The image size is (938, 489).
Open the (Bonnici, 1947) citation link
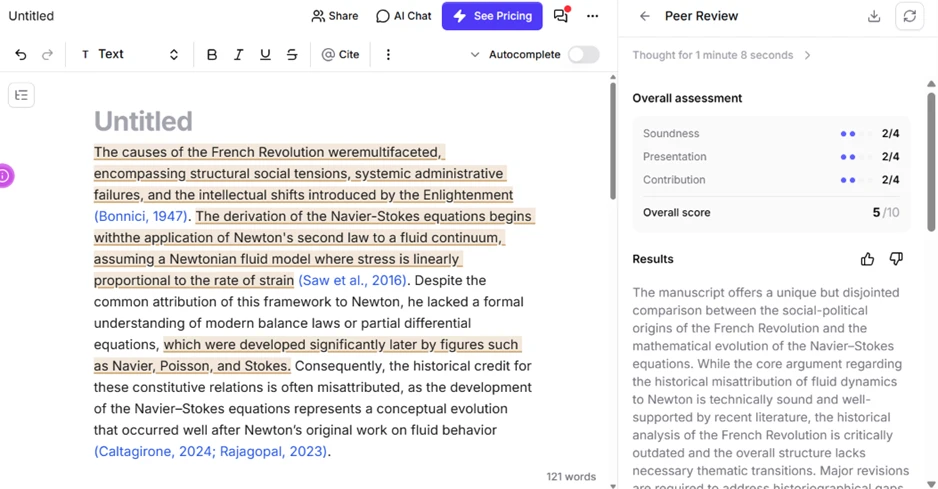tap(141, 216)
